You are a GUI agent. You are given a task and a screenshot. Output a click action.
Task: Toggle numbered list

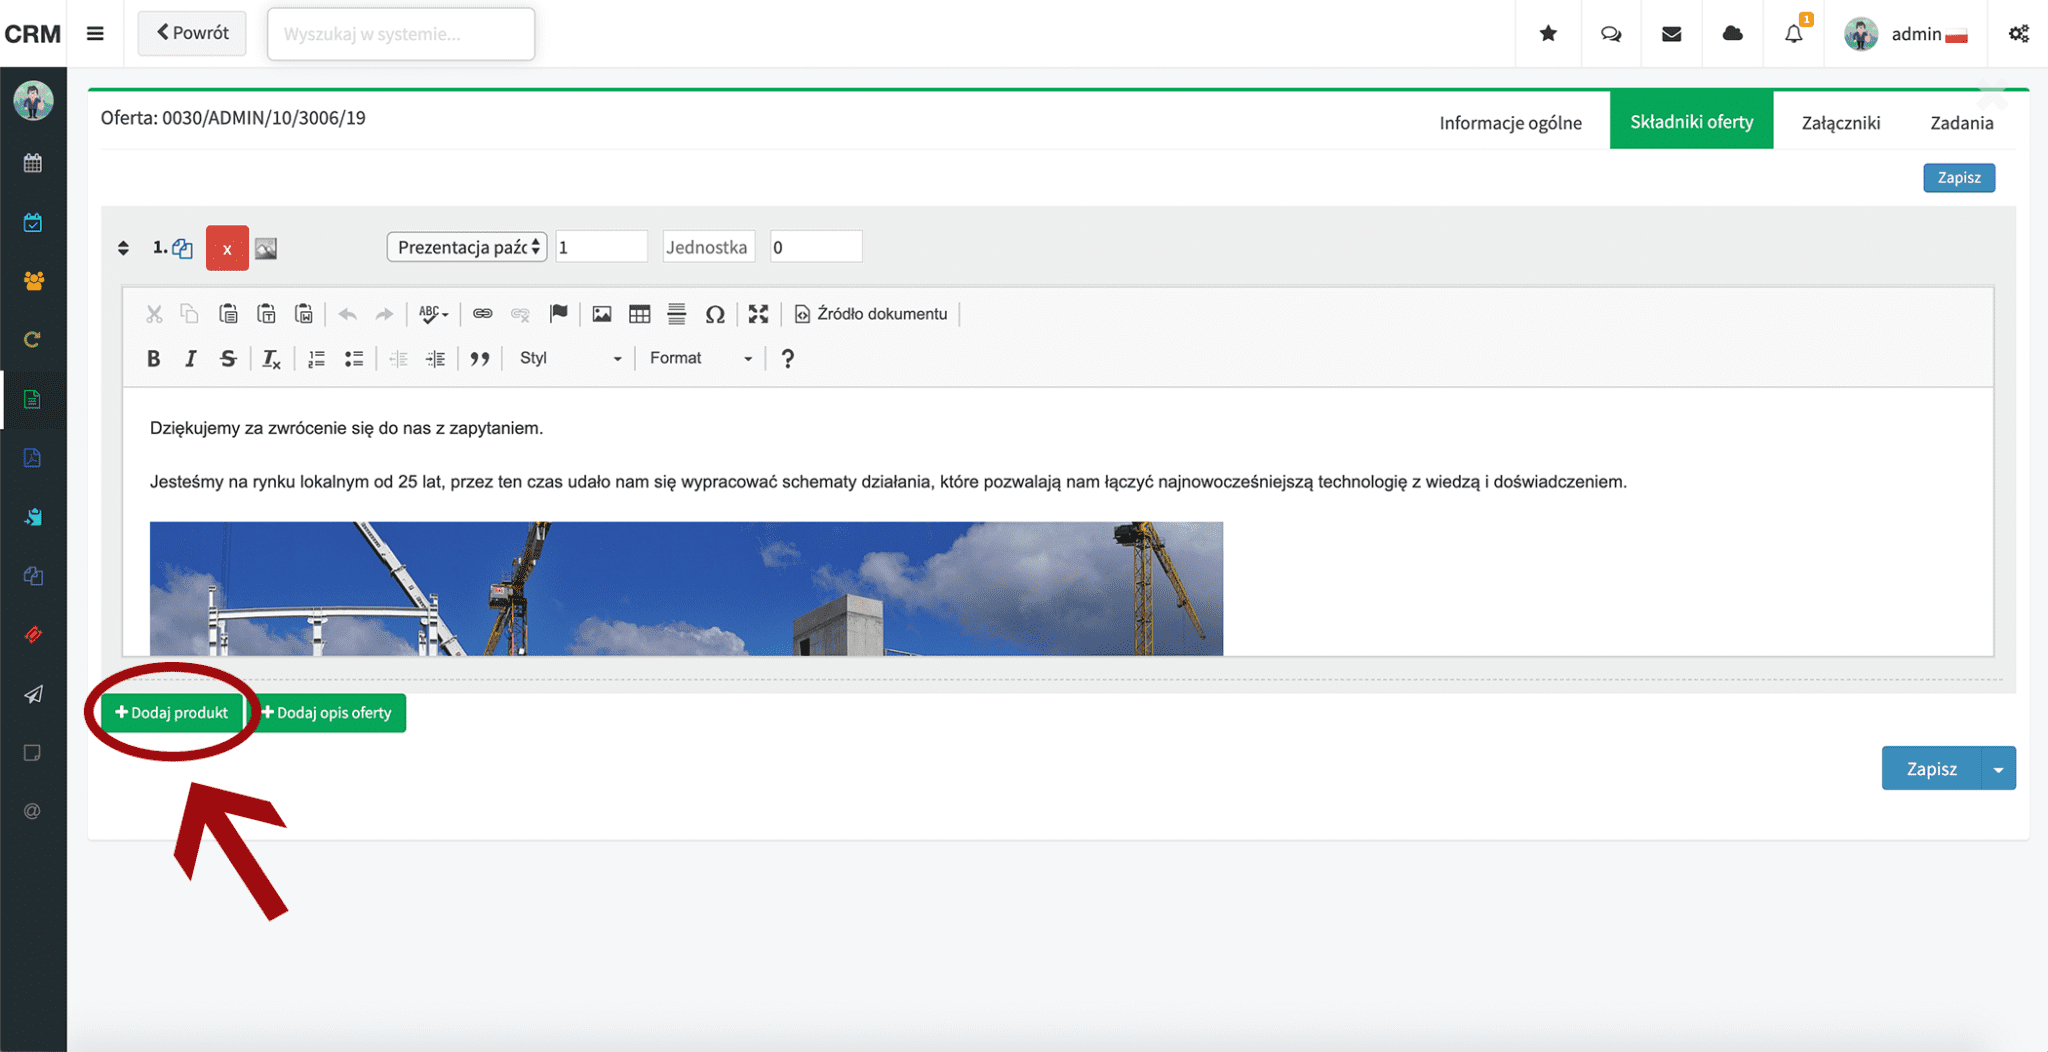pos(316,358)
